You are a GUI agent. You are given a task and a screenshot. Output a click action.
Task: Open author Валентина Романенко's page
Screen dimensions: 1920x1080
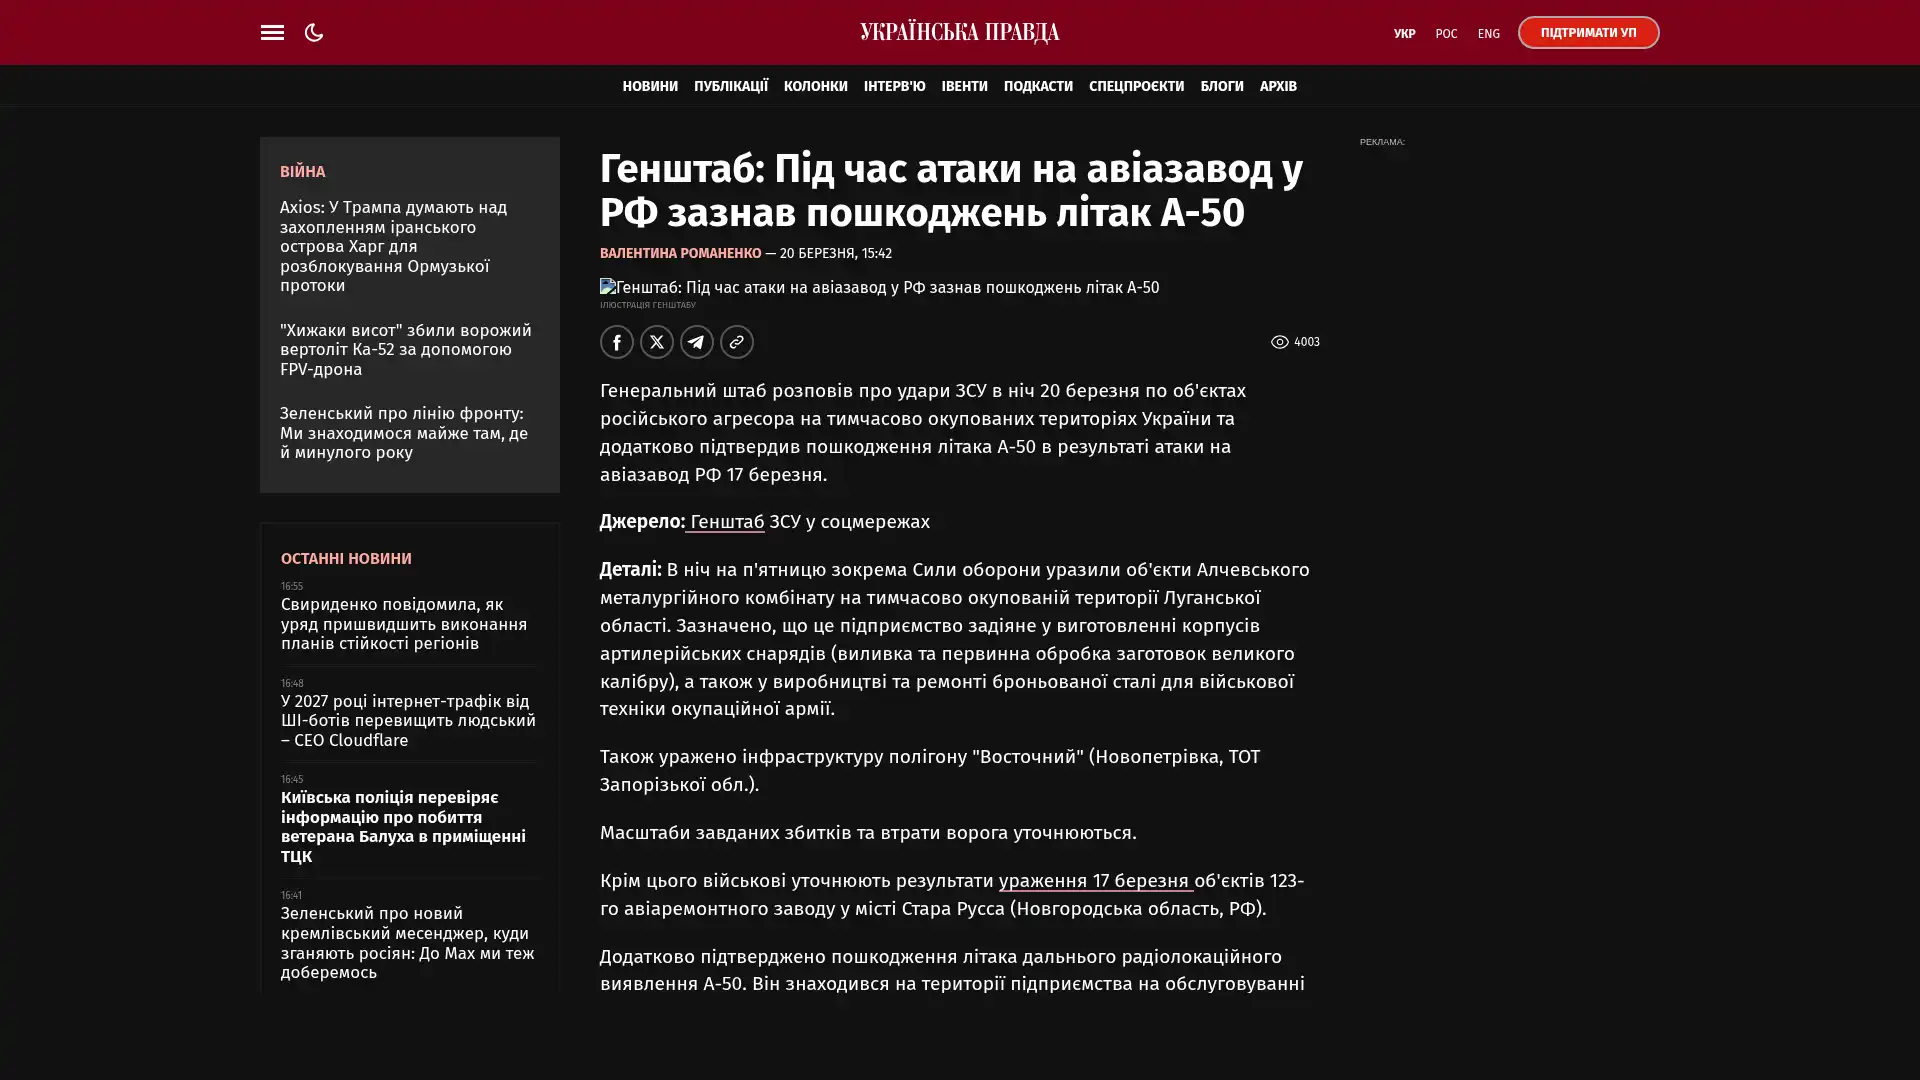tap(680, 253)
